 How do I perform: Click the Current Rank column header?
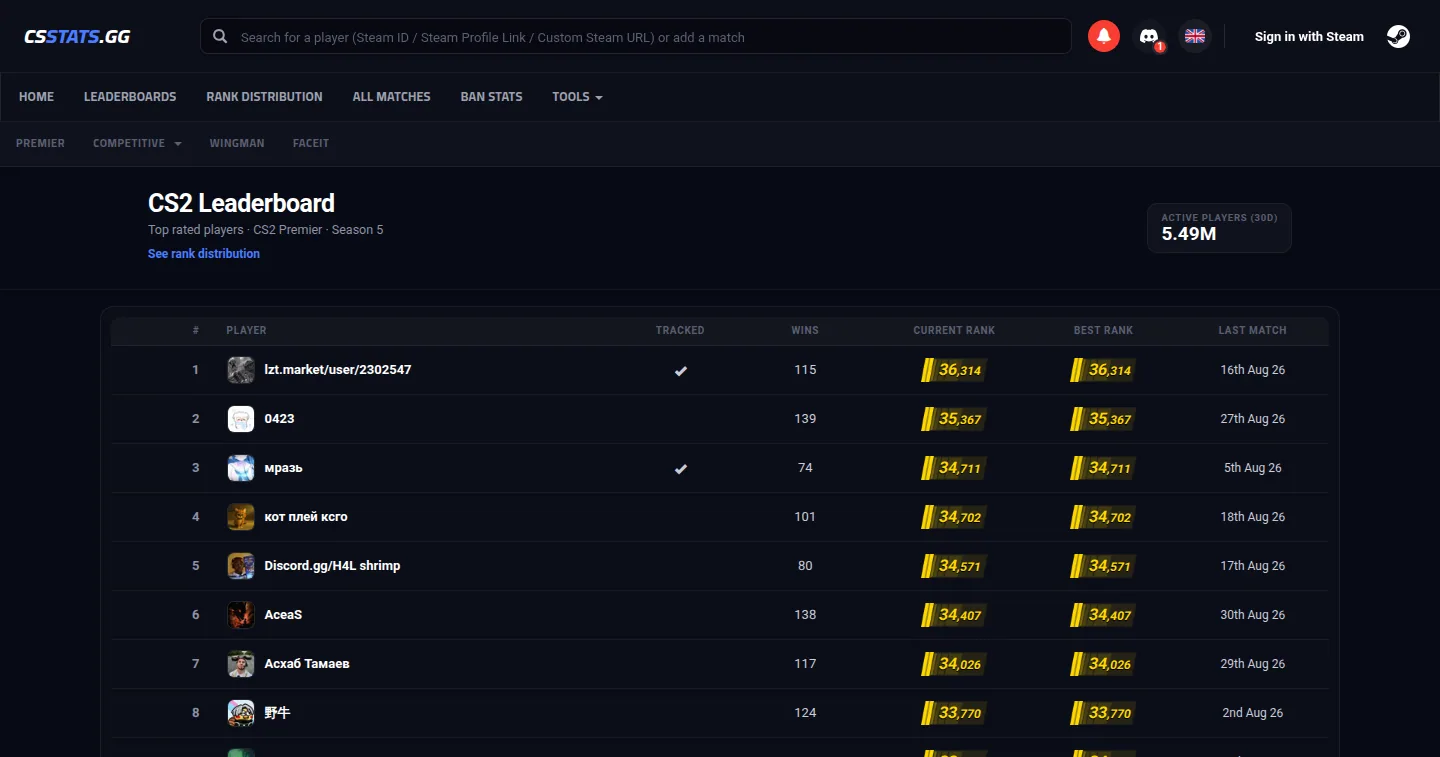(954, 330)
